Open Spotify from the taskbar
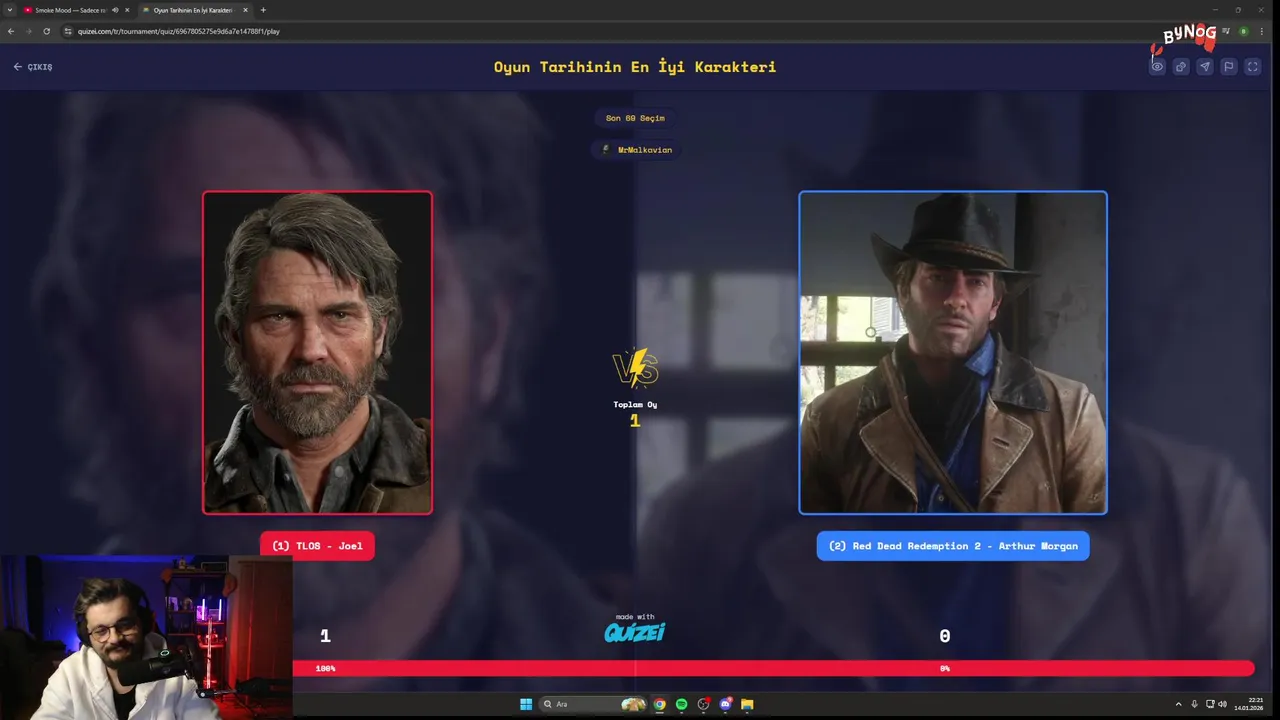 pyautogui.click(x=682, y=704)
